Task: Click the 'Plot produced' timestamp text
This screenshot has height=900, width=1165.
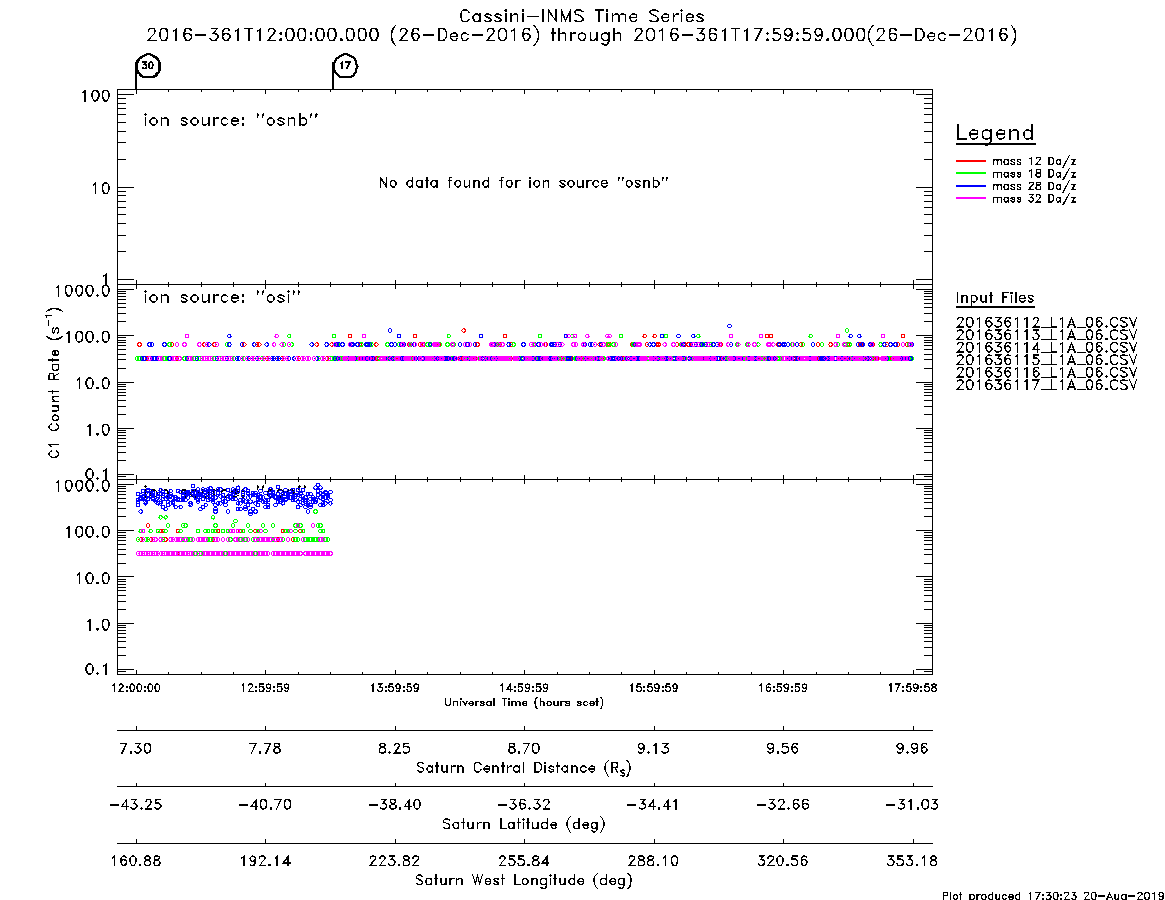Action: pos(1053,895)
